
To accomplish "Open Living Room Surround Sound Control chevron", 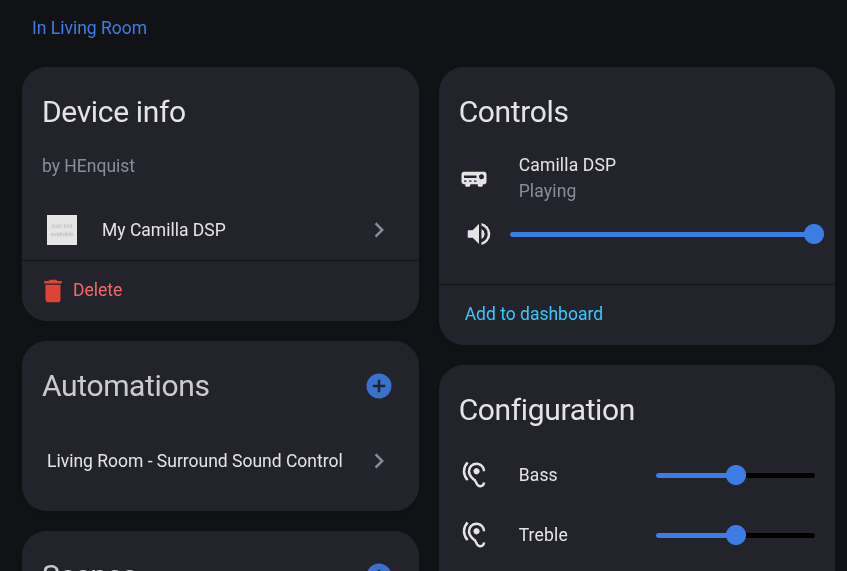I will click(x=379, y=461).
